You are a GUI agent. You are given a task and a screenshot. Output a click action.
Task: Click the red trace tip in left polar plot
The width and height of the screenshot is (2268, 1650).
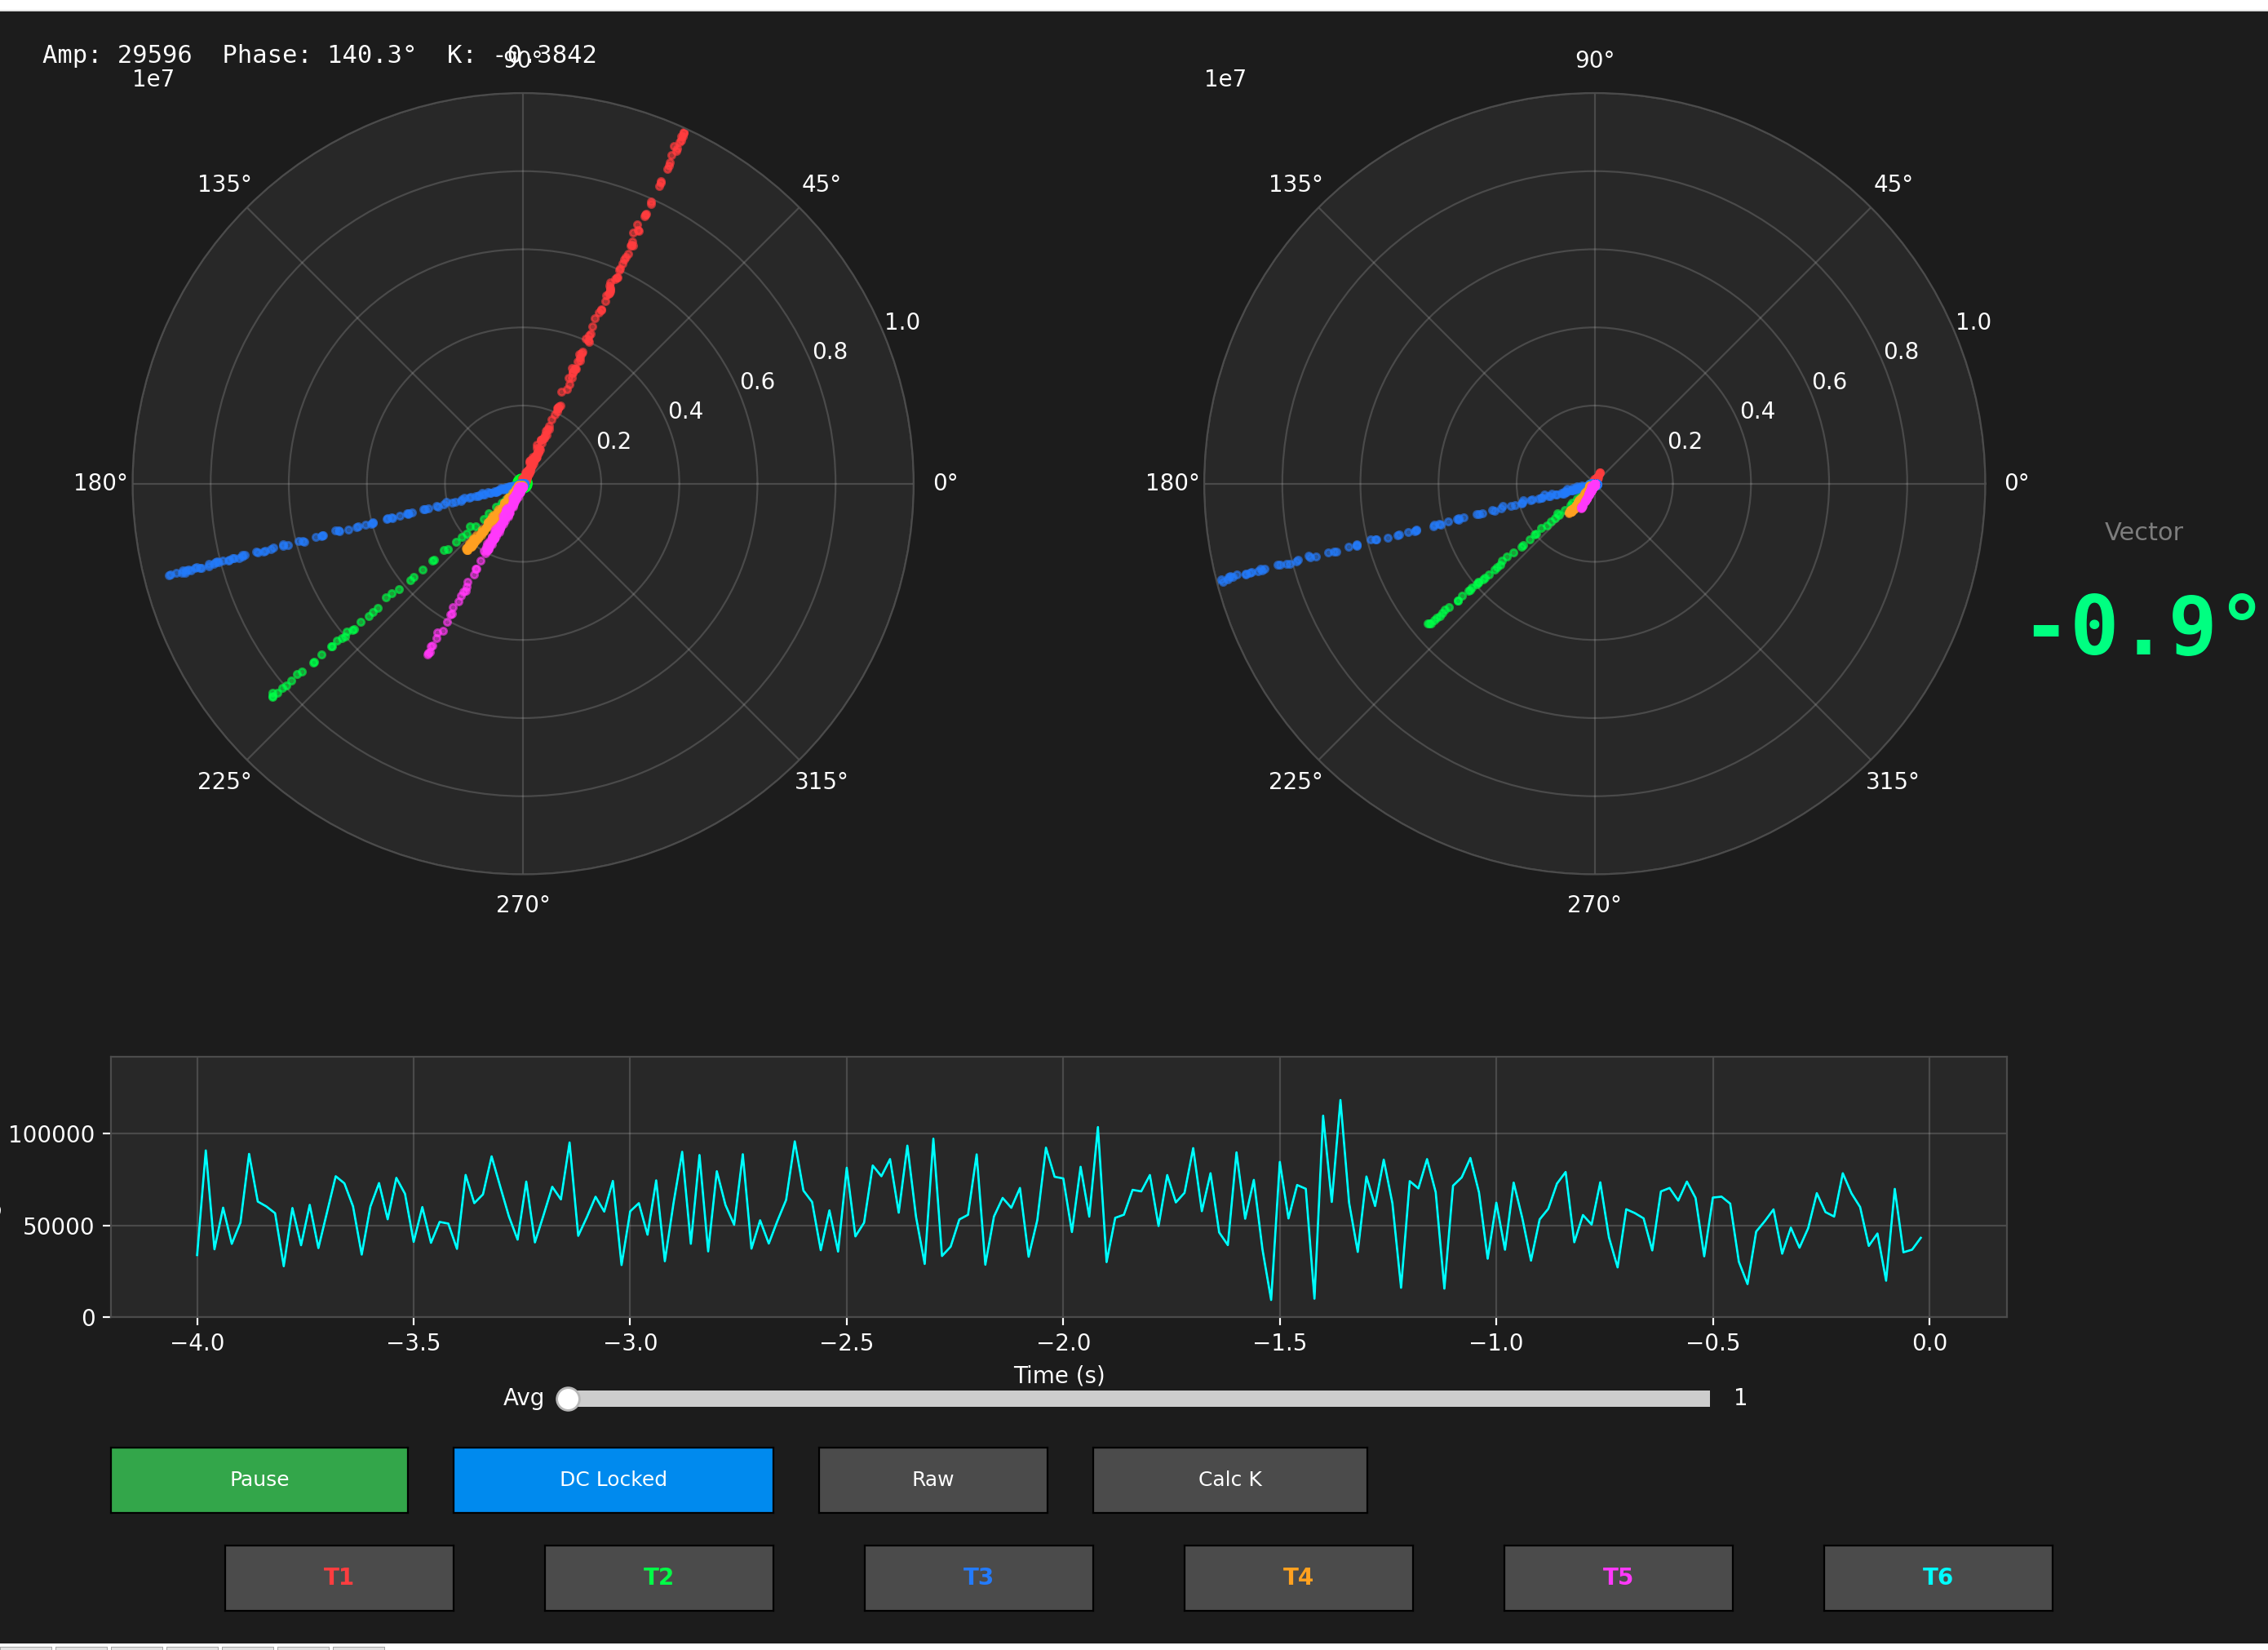pos(683,133)
